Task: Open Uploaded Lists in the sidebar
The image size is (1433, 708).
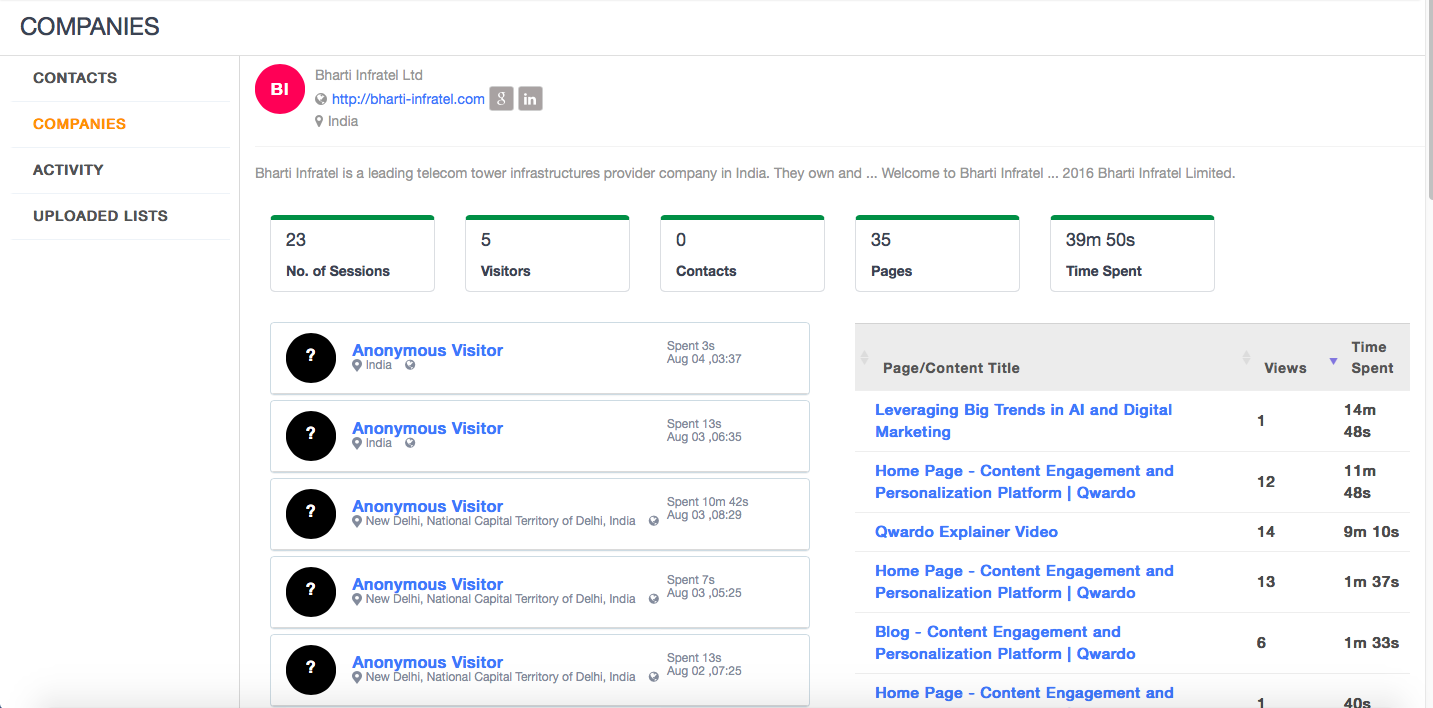Action: click(x=100, y=216)
